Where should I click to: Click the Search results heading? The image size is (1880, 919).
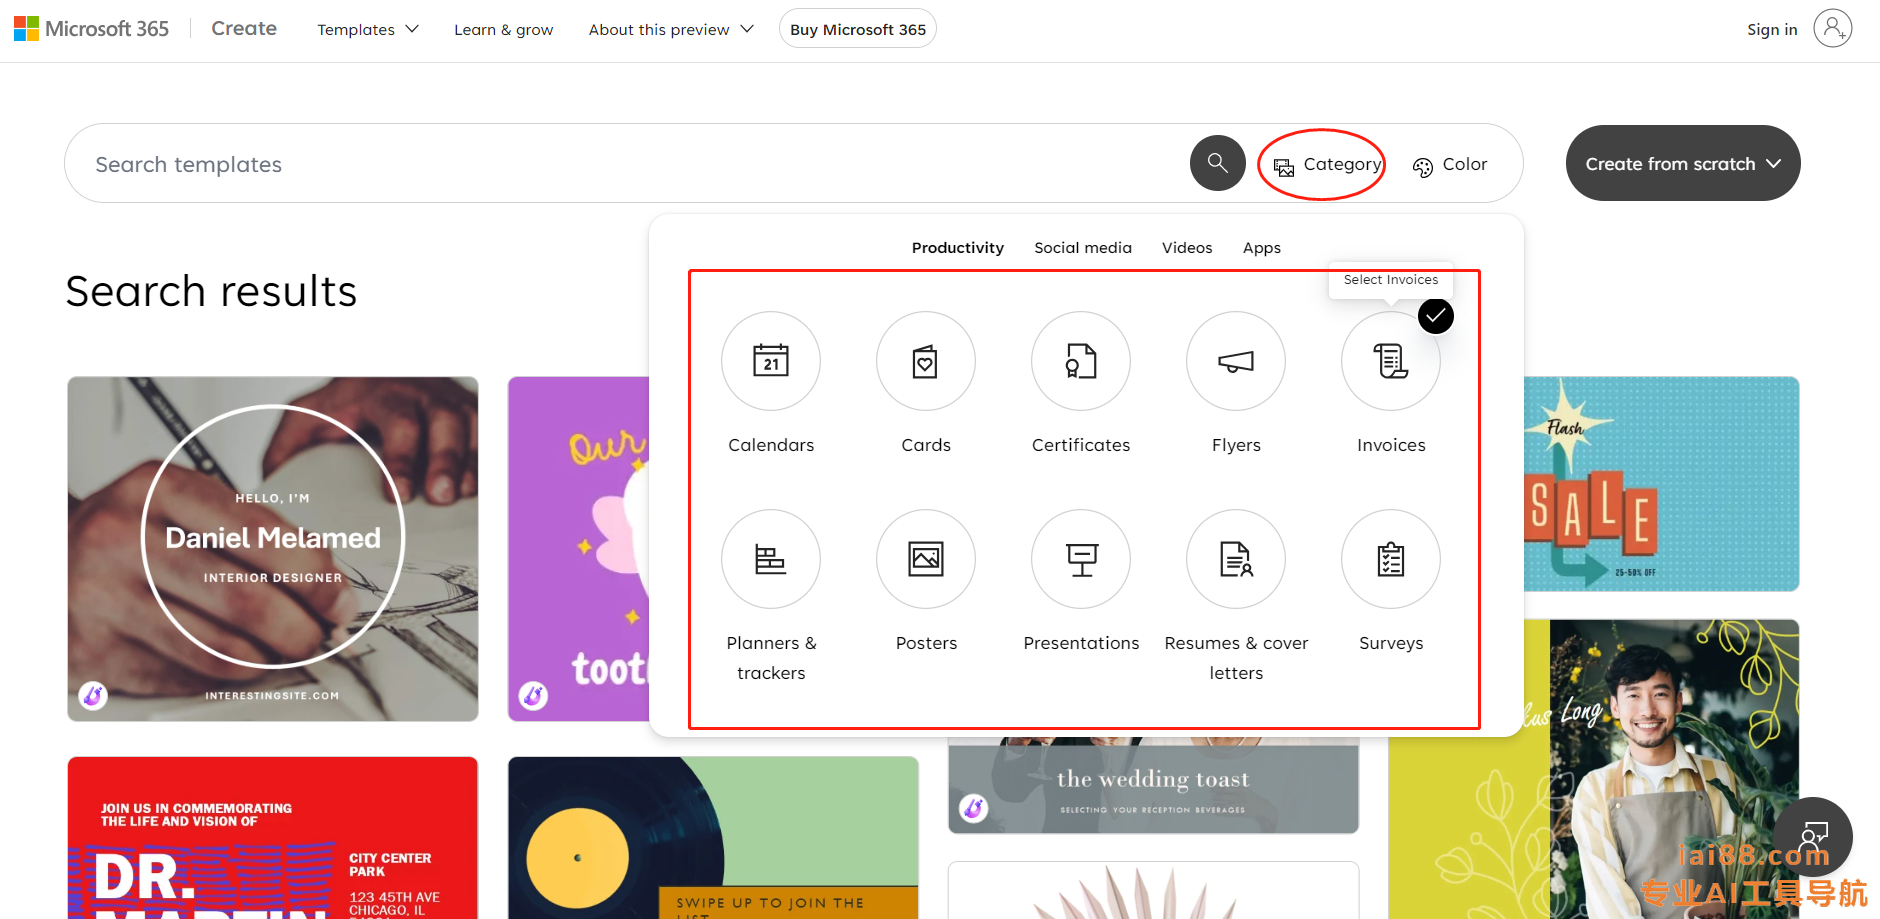[x=211, y=291]
